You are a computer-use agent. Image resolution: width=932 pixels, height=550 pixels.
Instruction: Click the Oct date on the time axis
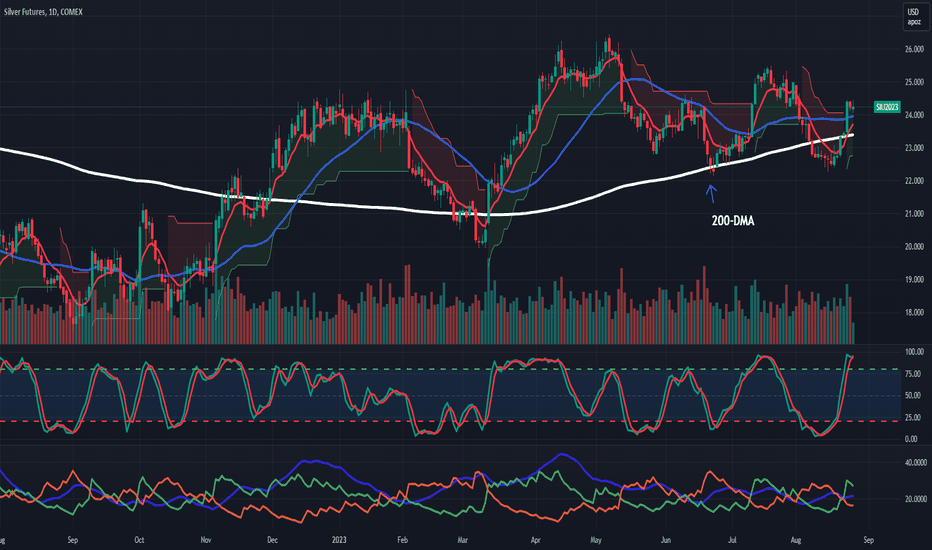tap(139, 540)
